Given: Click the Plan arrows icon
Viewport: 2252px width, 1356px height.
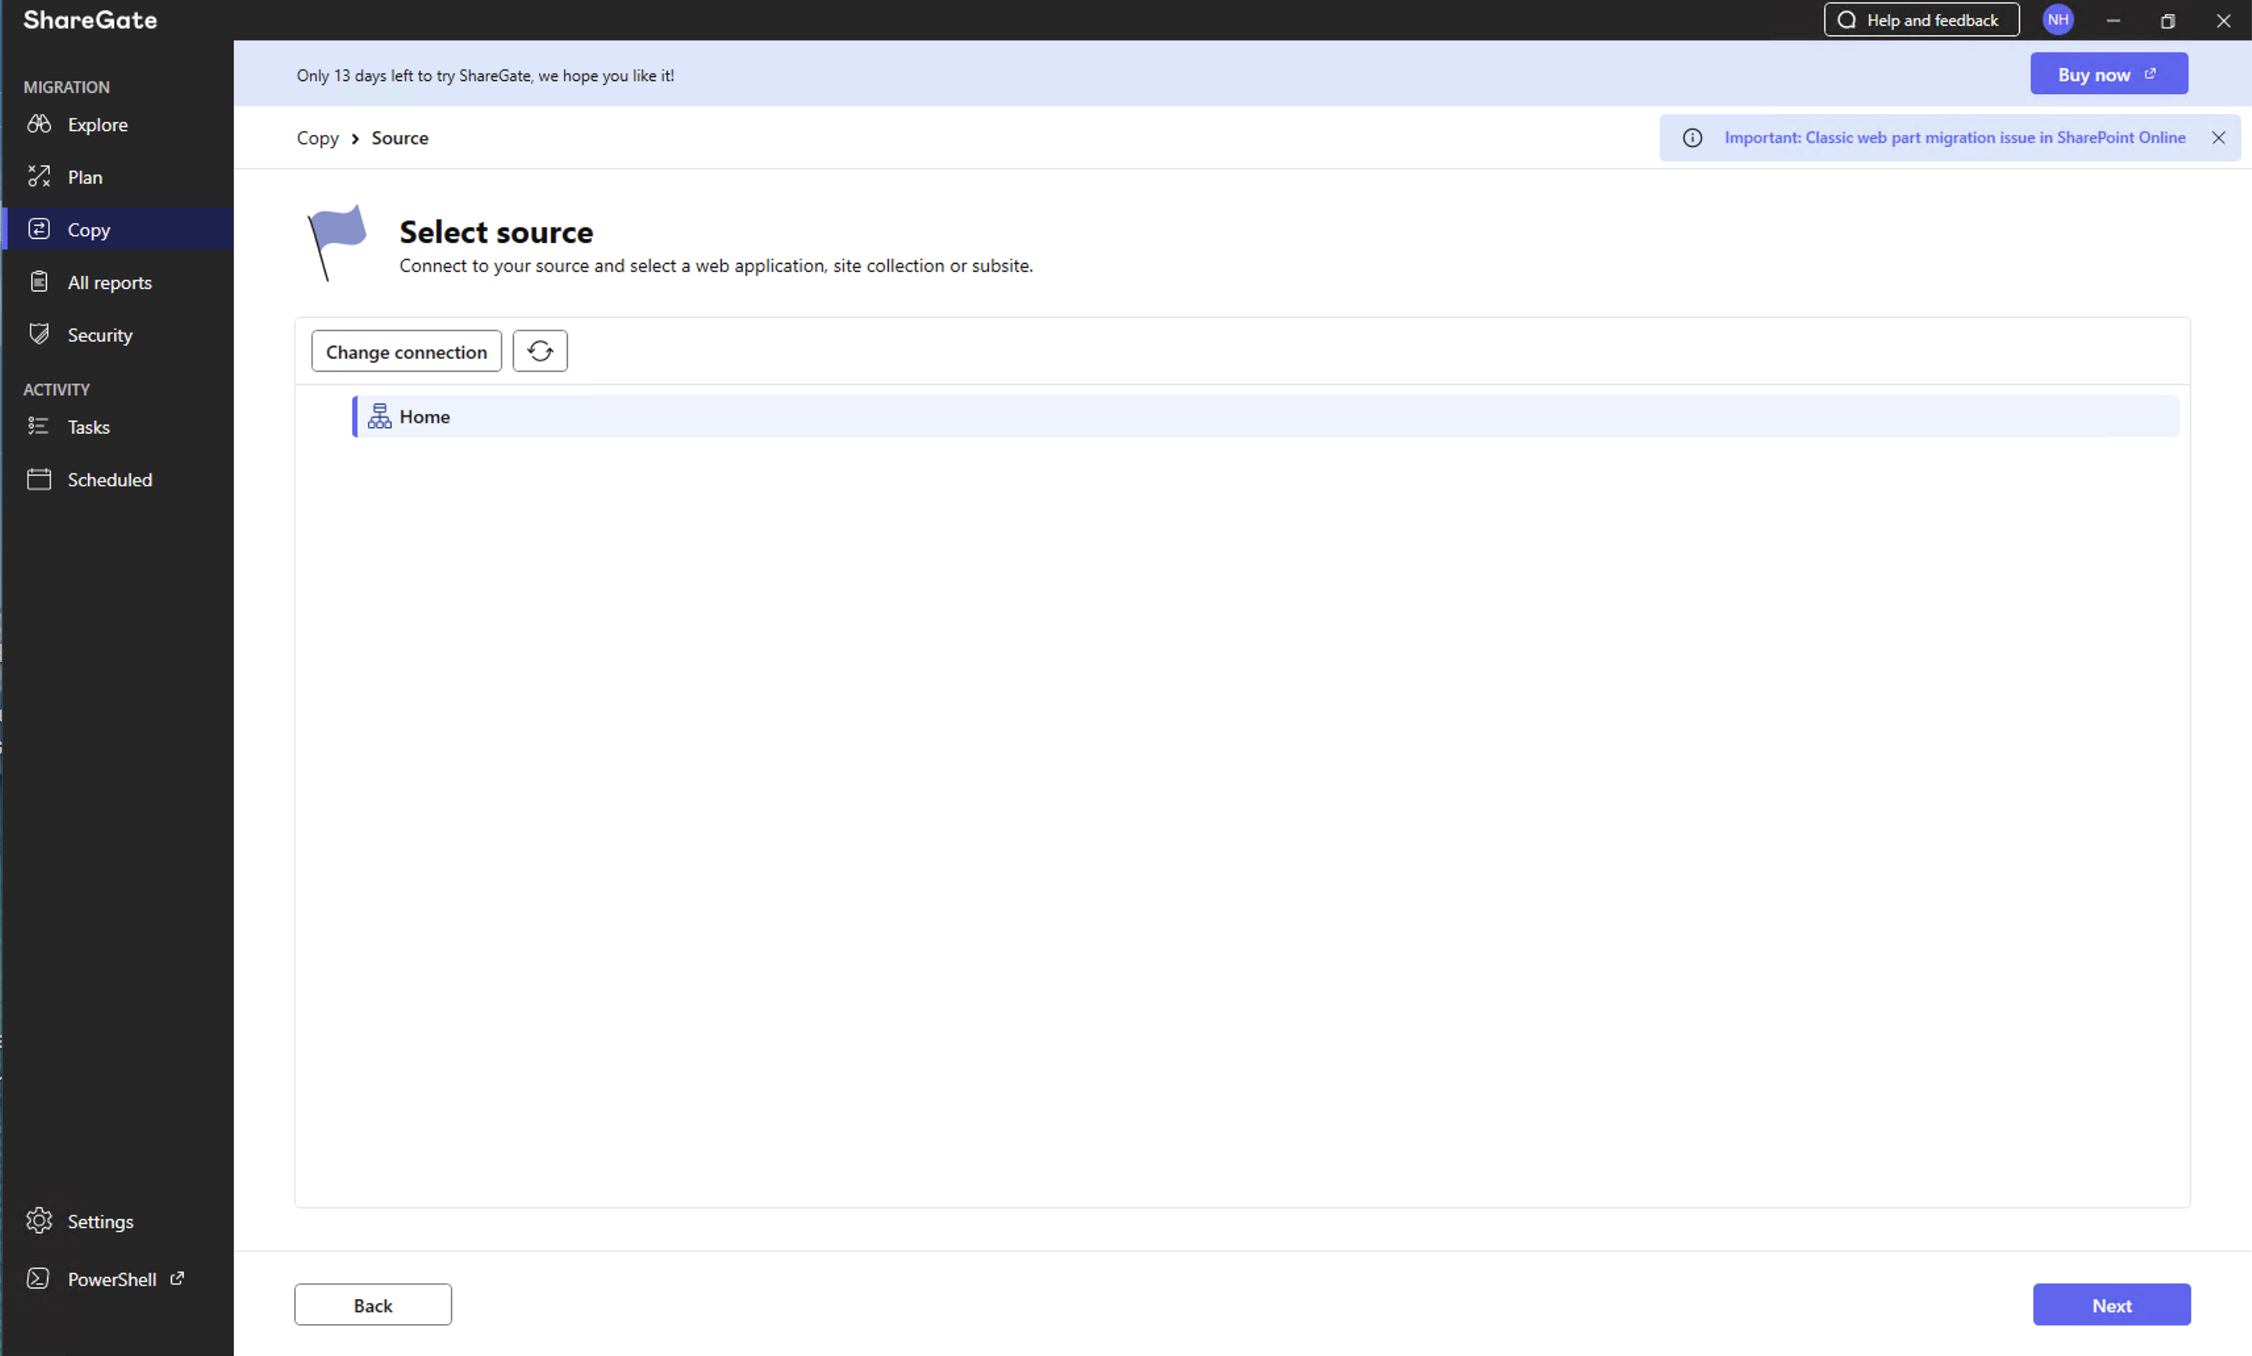Looking at the screenshot, I should [39, 176].
